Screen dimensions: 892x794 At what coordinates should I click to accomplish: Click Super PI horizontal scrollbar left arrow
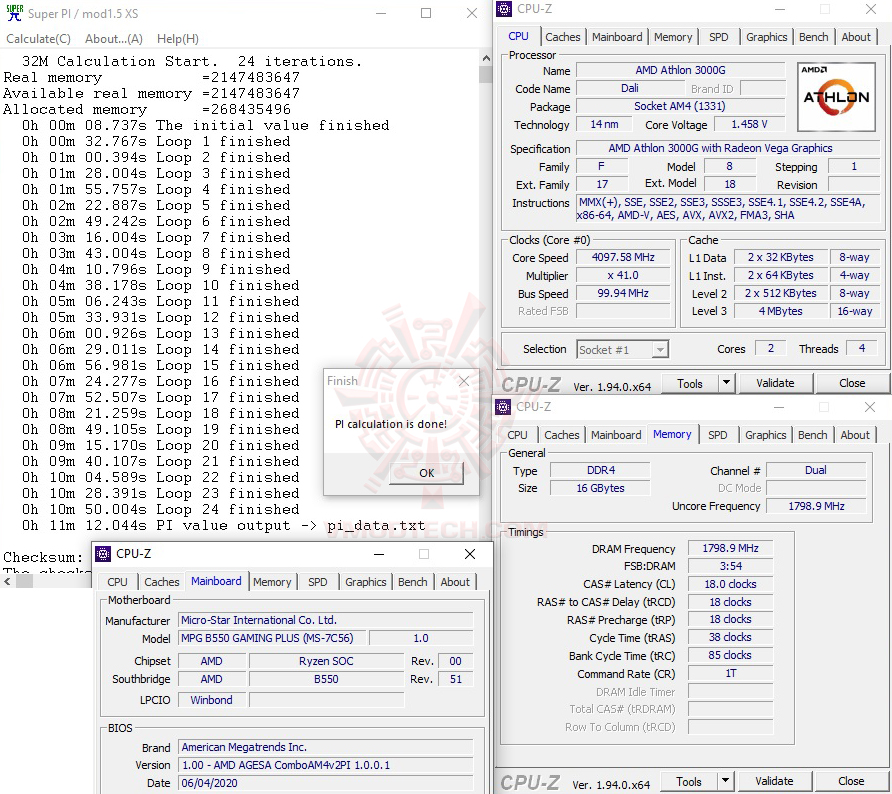7,581
